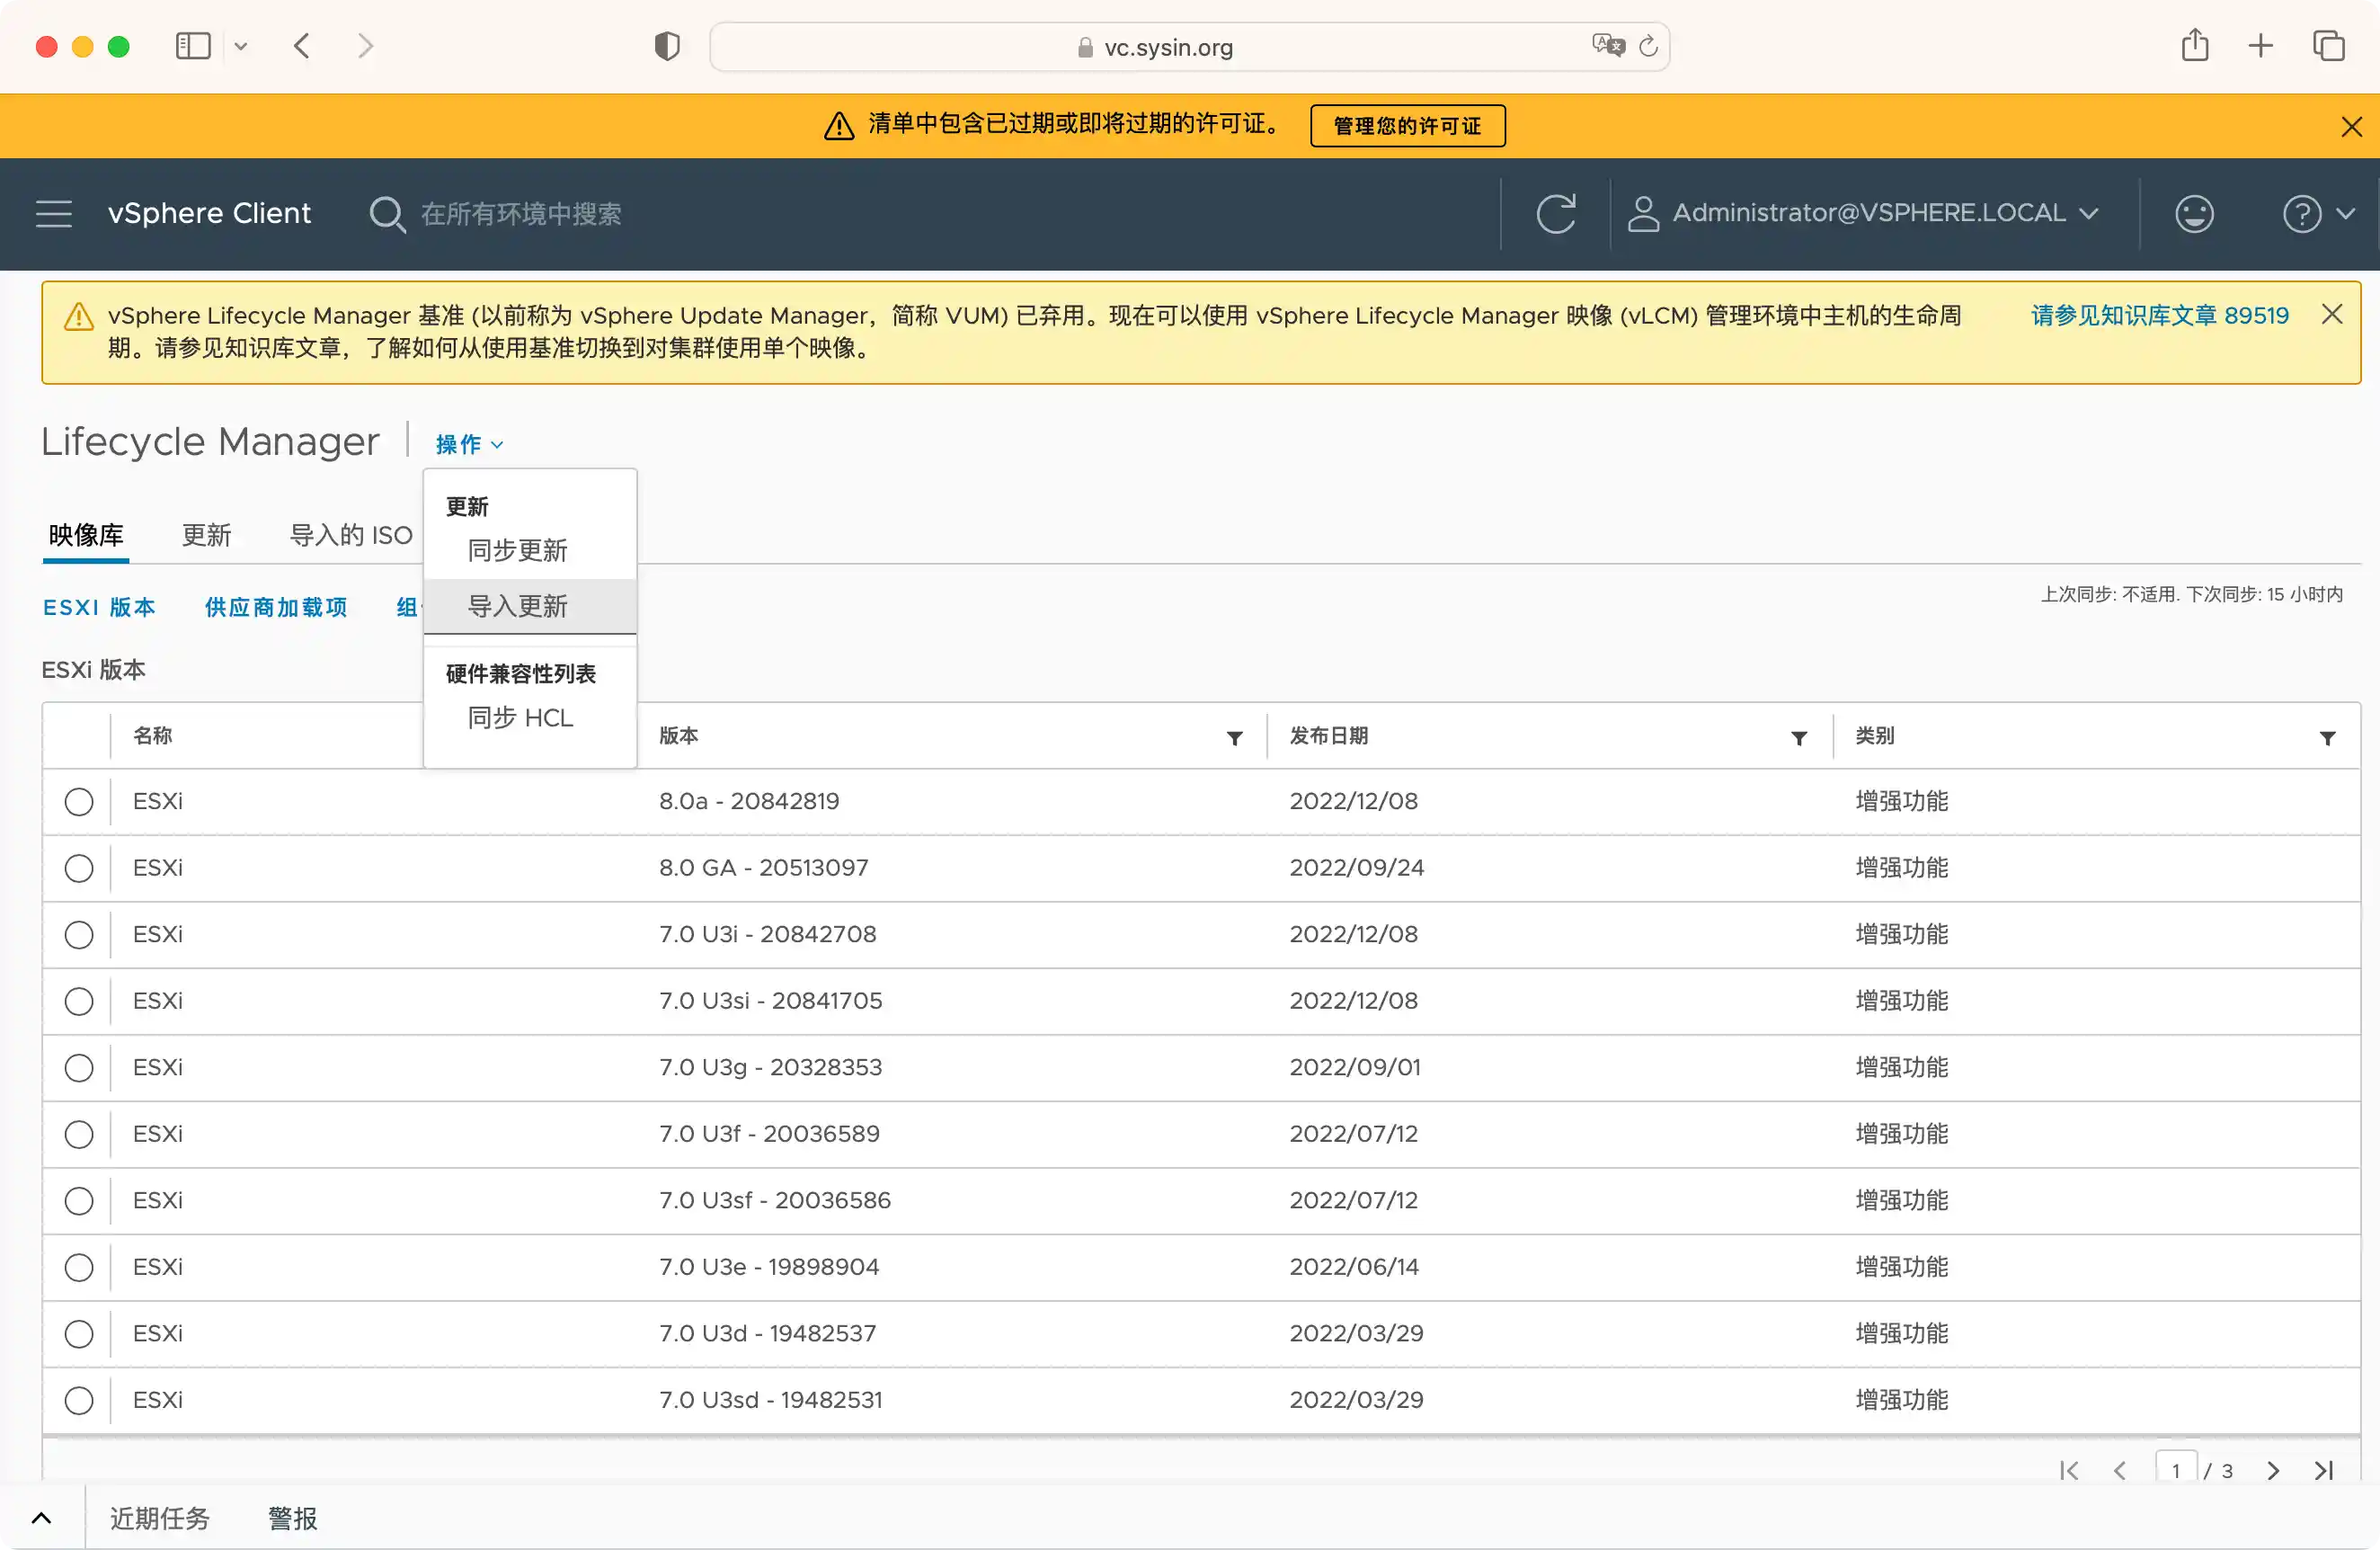Select the ESXi 7.0 U3i - 20842708 radio button

point(79,934)
